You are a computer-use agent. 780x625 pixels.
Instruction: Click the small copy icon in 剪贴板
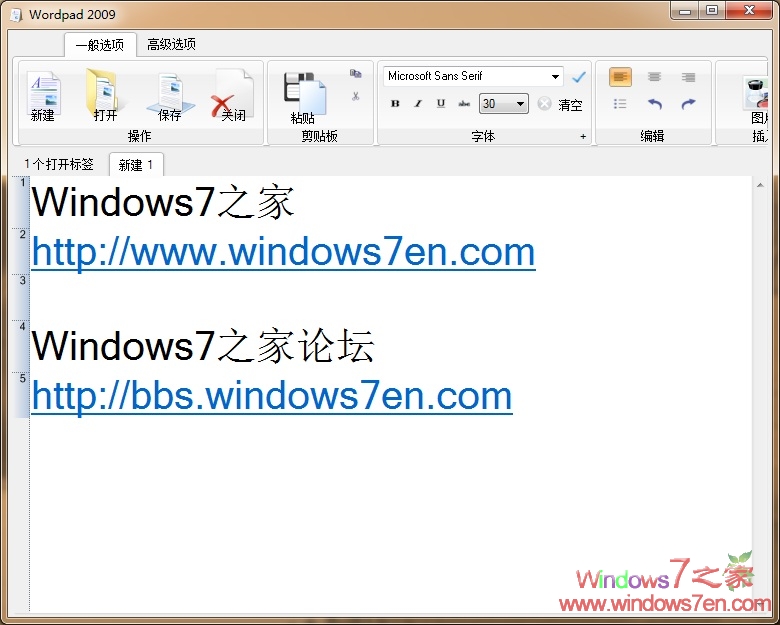[355, 74]
